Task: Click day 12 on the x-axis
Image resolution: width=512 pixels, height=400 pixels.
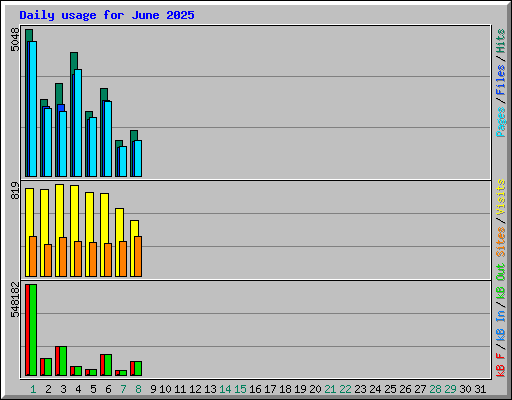Action: [x=195, y=389]
